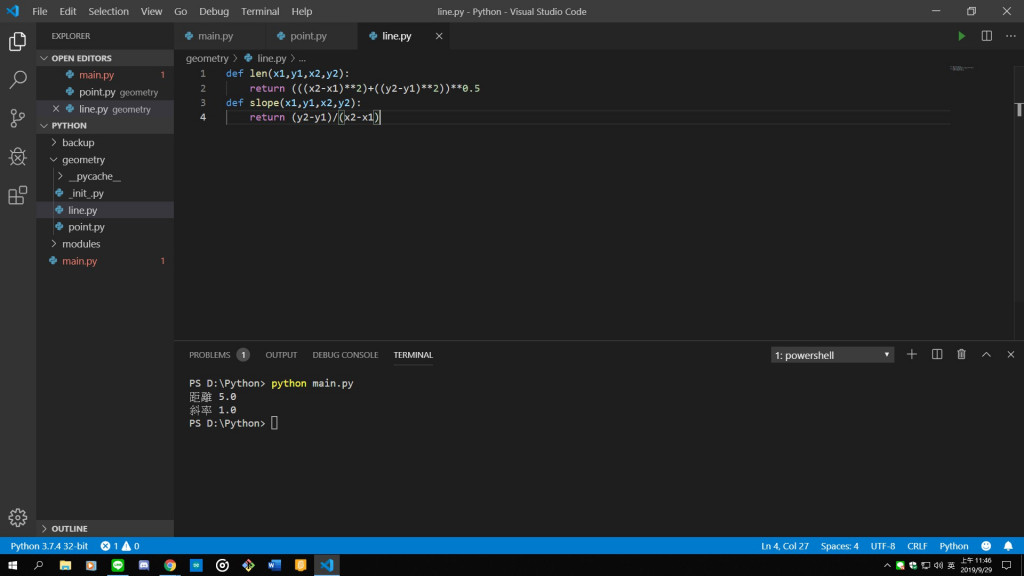The width and height of the screenshot is (1024, 576).
Task: Kill terminal using trash icon
Action: (961, 355)
